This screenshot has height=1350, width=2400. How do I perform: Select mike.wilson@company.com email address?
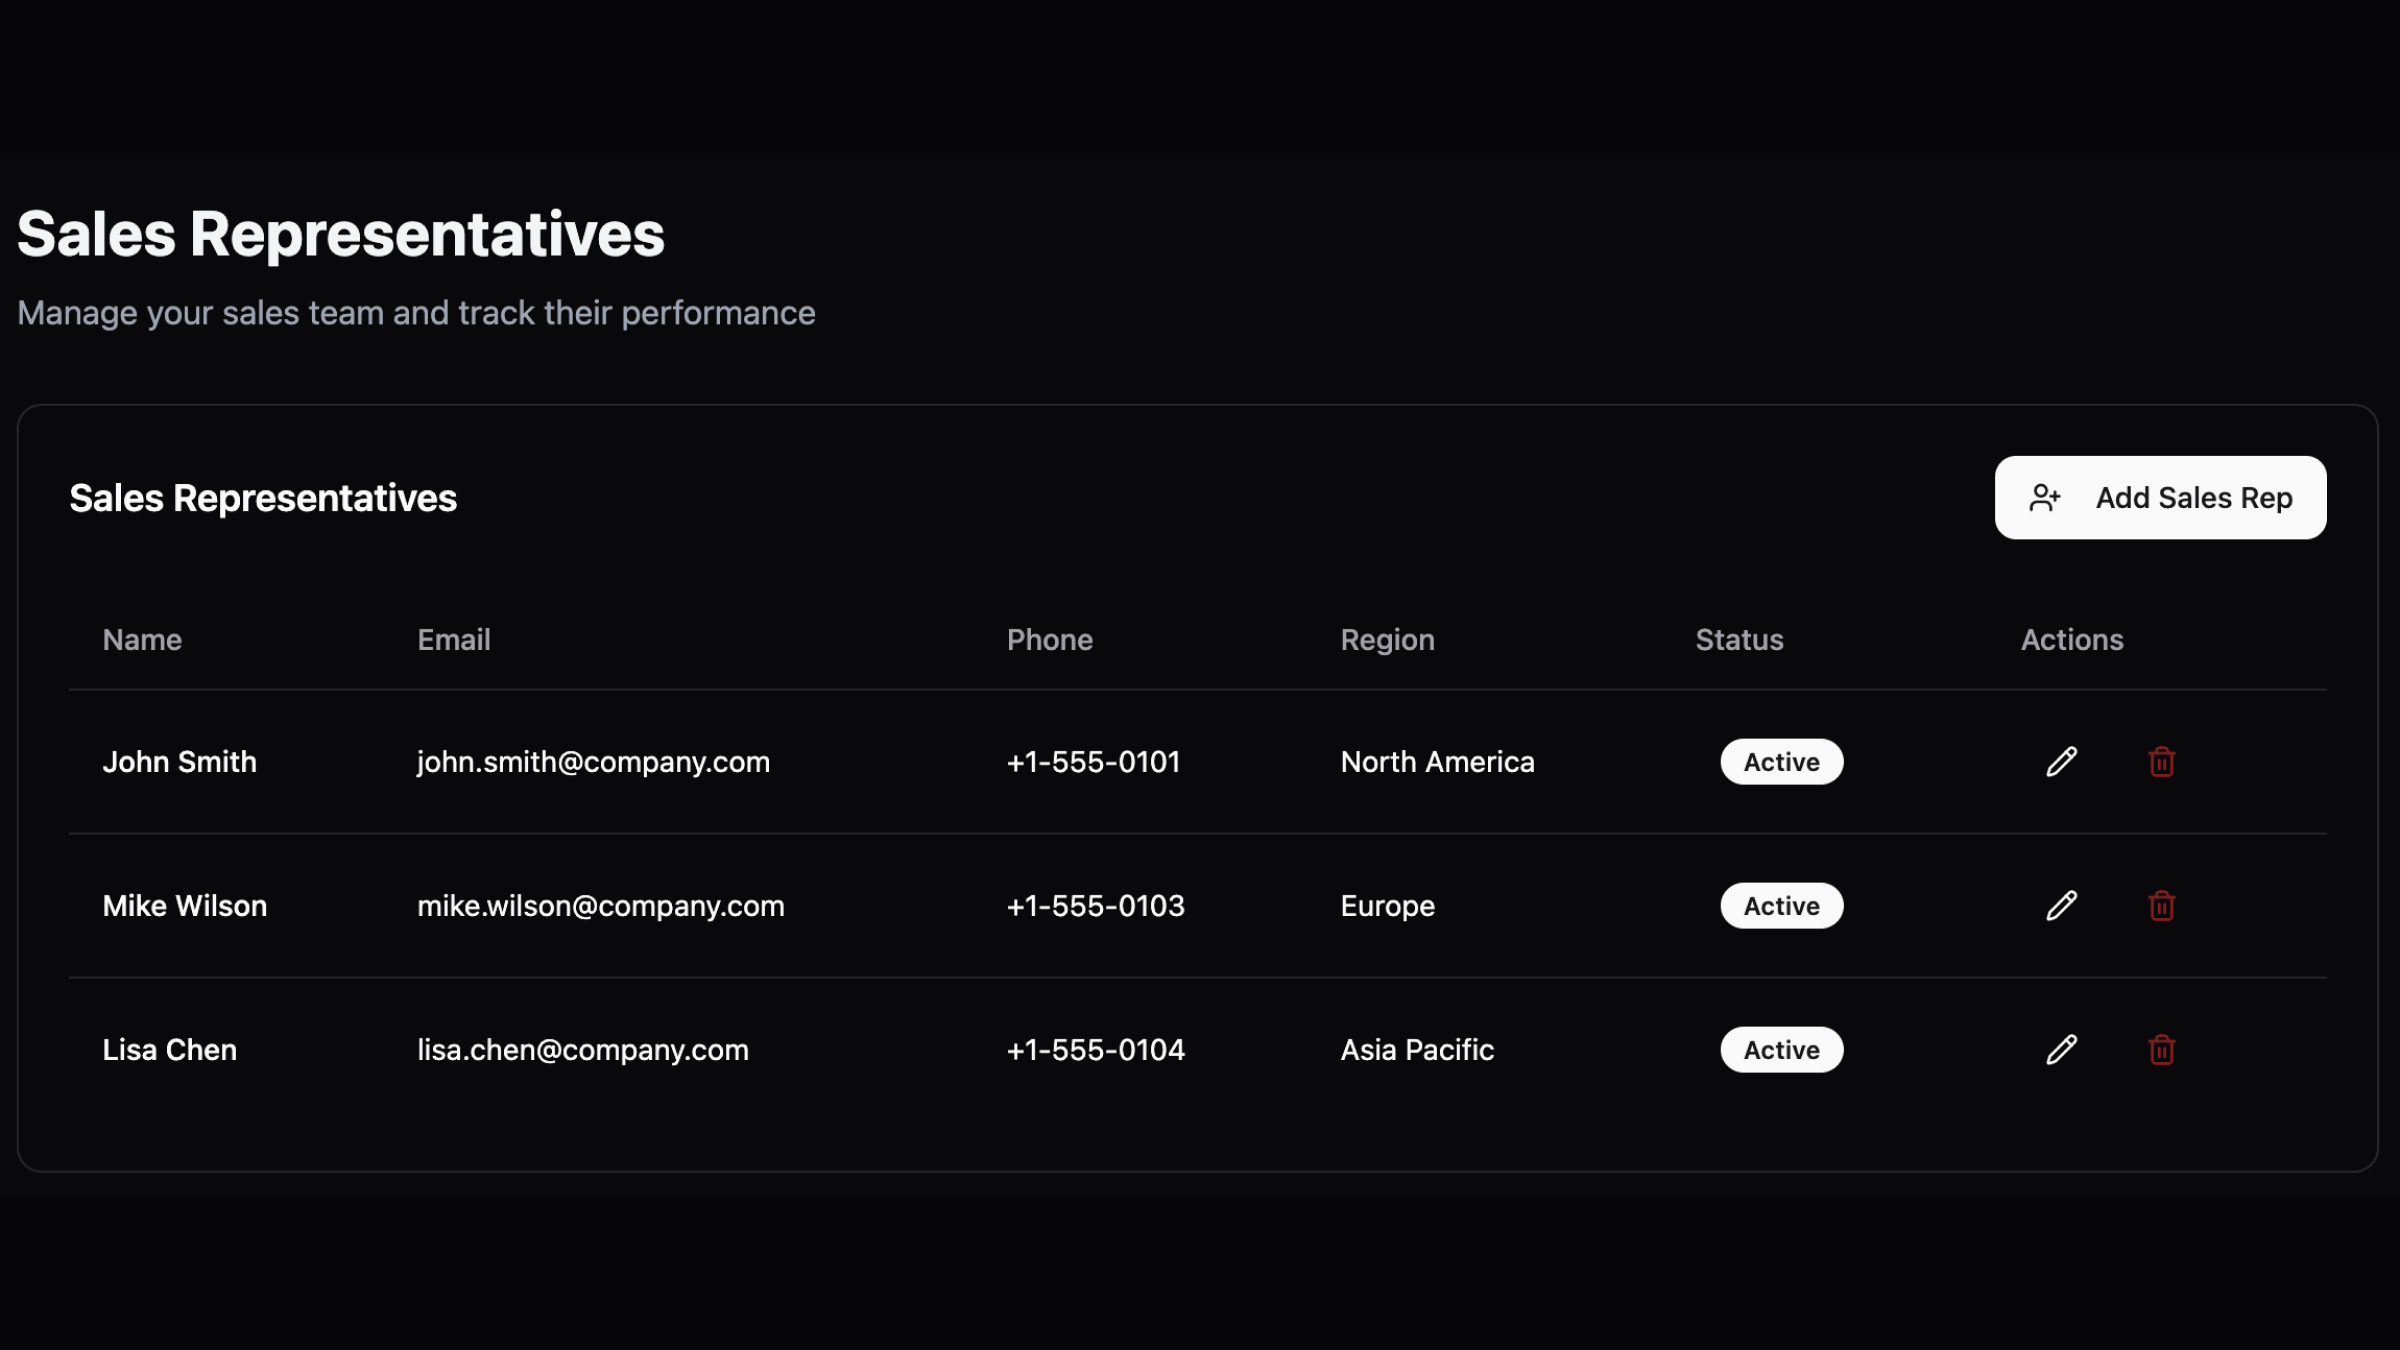600,906
